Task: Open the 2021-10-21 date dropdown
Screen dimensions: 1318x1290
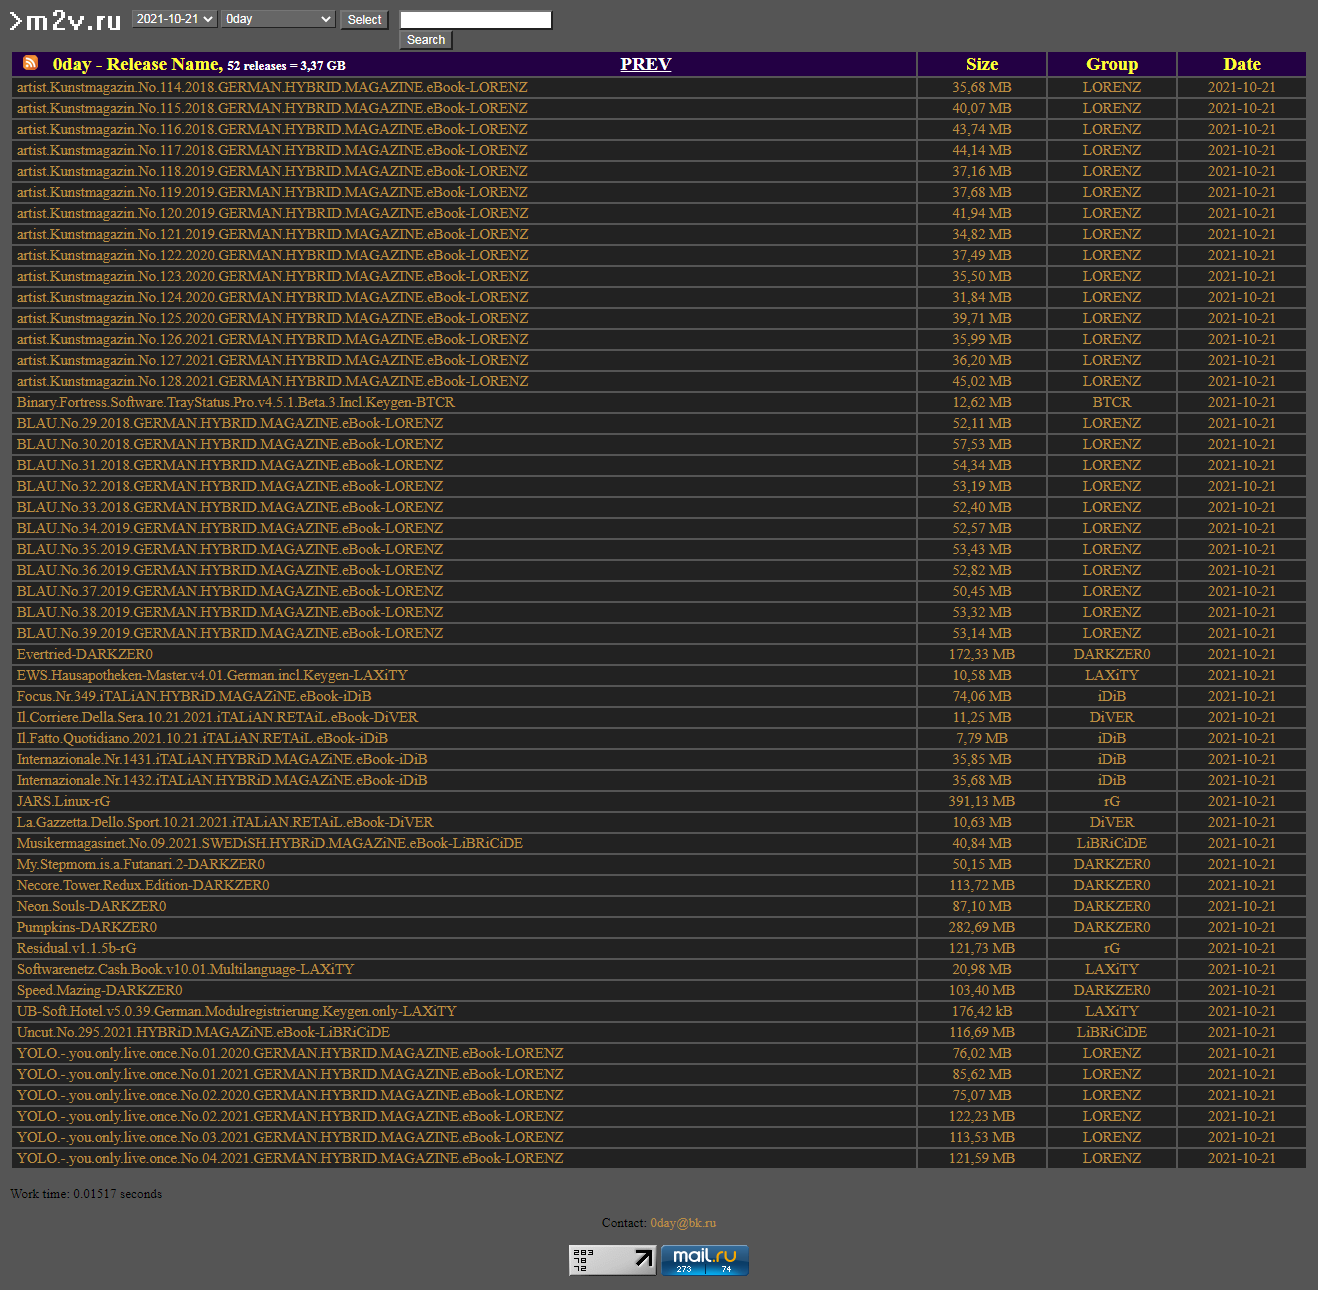Action: (174, 19)
